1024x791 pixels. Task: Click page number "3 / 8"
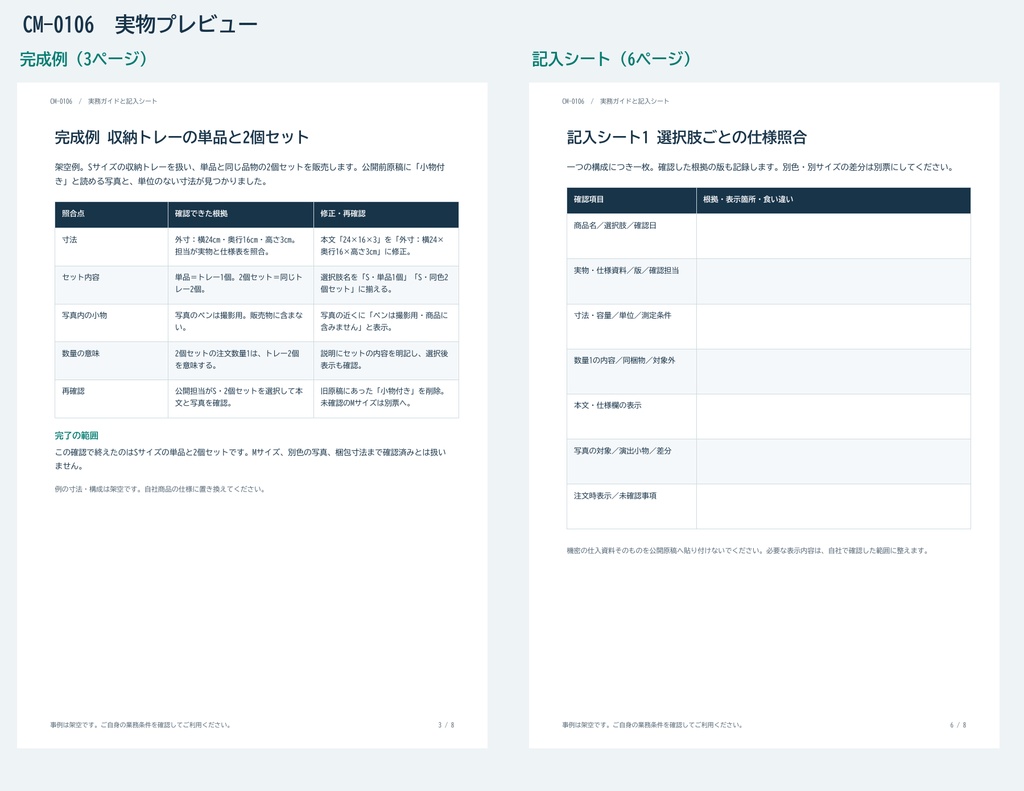click(446, 725)
